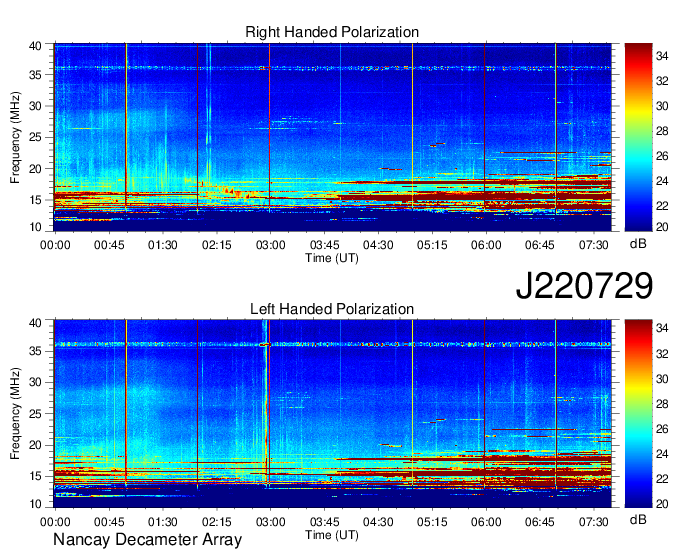
Task: Click "Frequency (MHz)" axis label of Left Handed plot
Action: (x=15, y=414)
